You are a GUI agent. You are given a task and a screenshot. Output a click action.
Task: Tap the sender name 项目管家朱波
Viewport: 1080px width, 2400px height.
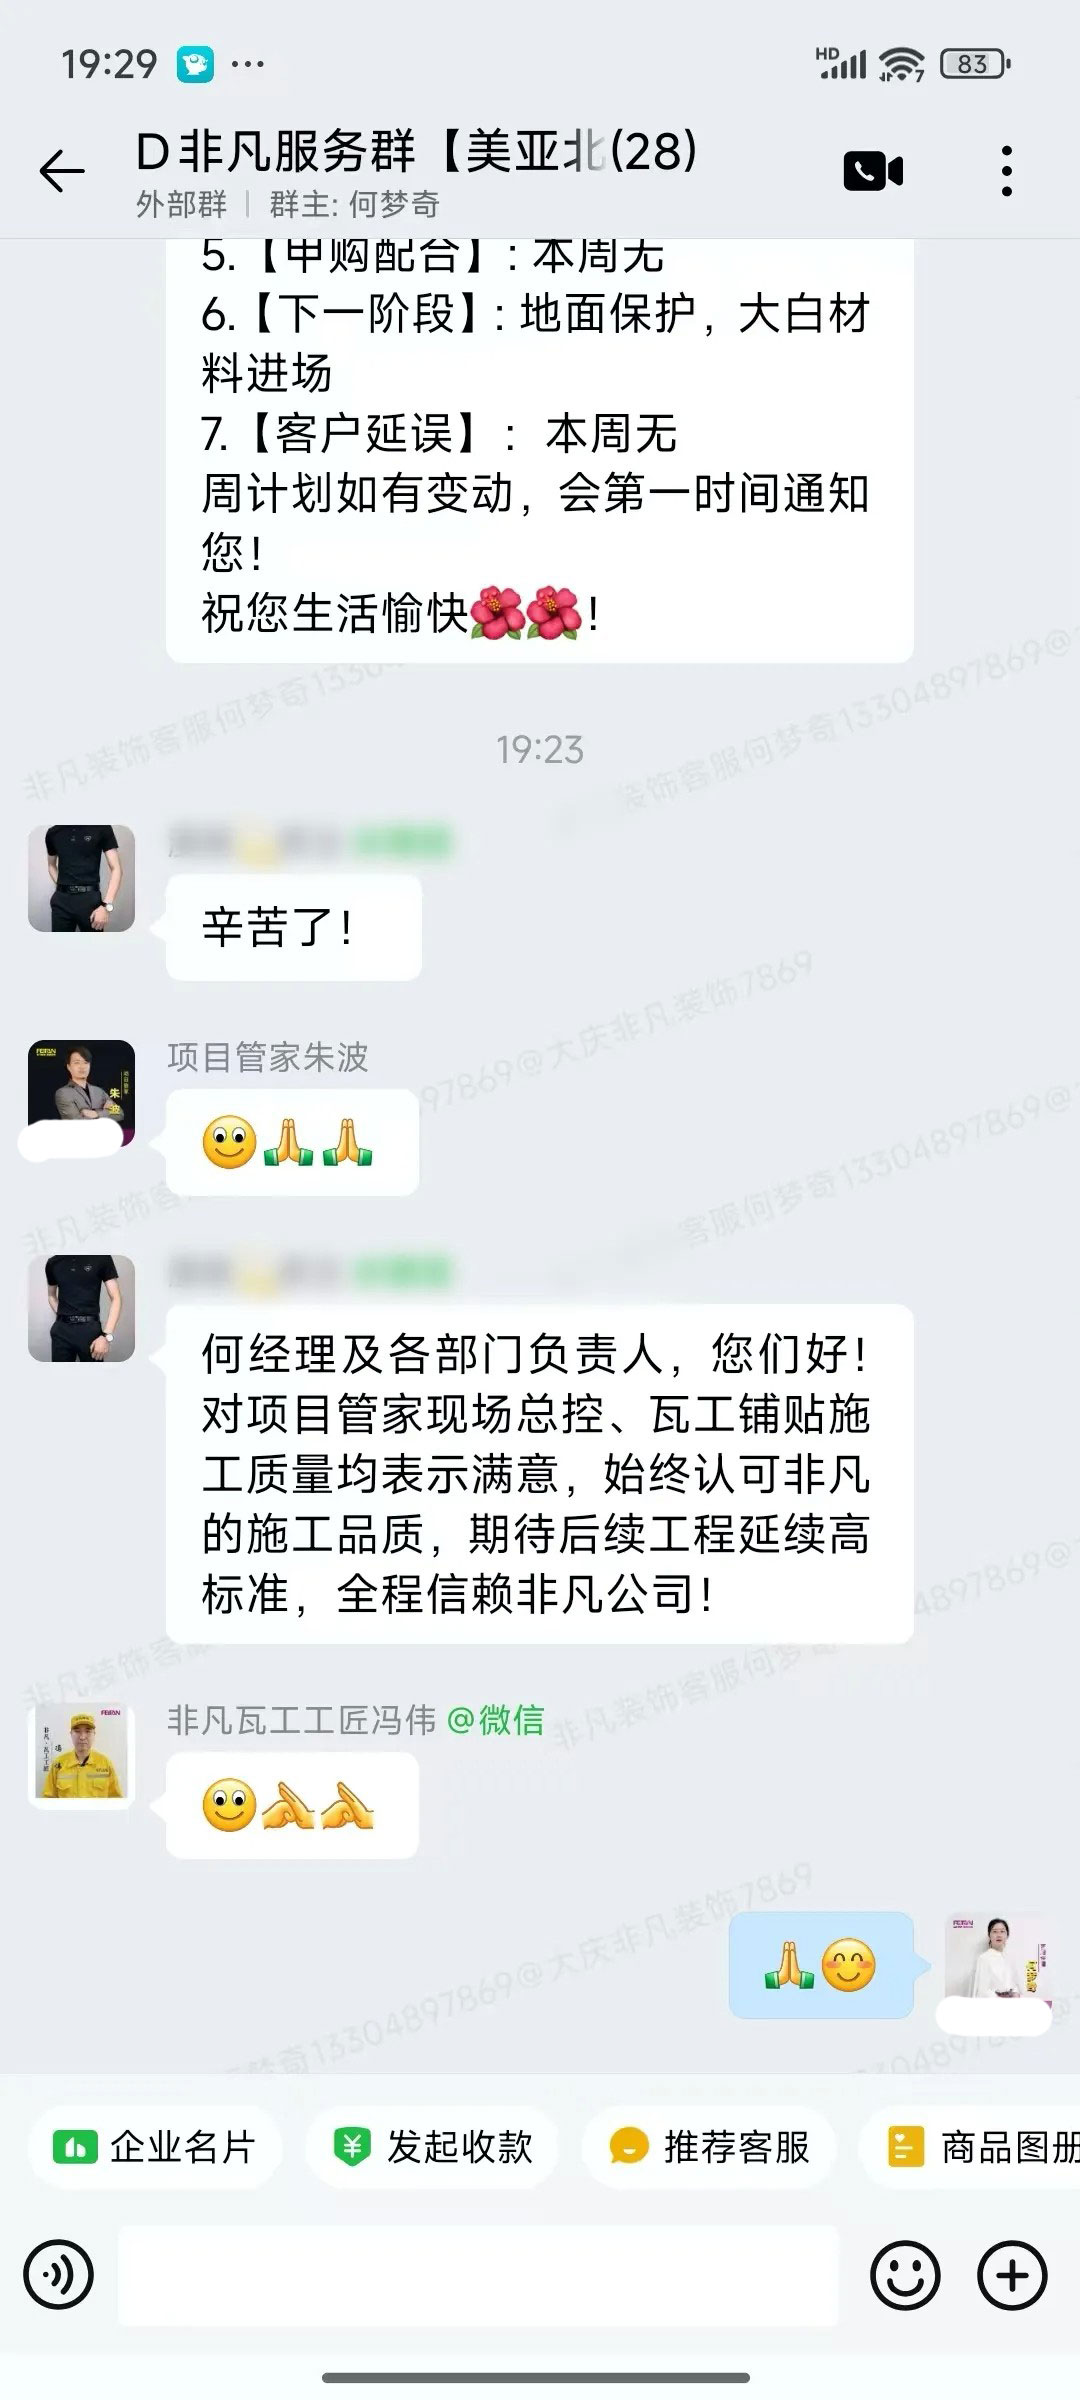(268, 1057)
